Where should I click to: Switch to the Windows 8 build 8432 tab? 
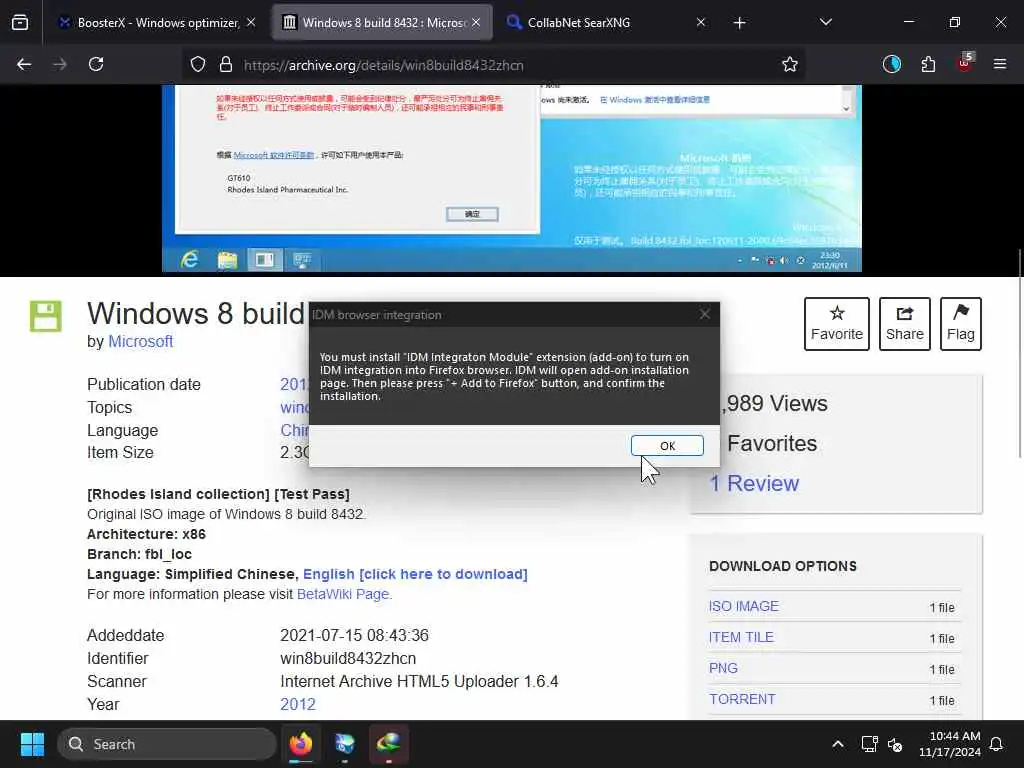382,22
